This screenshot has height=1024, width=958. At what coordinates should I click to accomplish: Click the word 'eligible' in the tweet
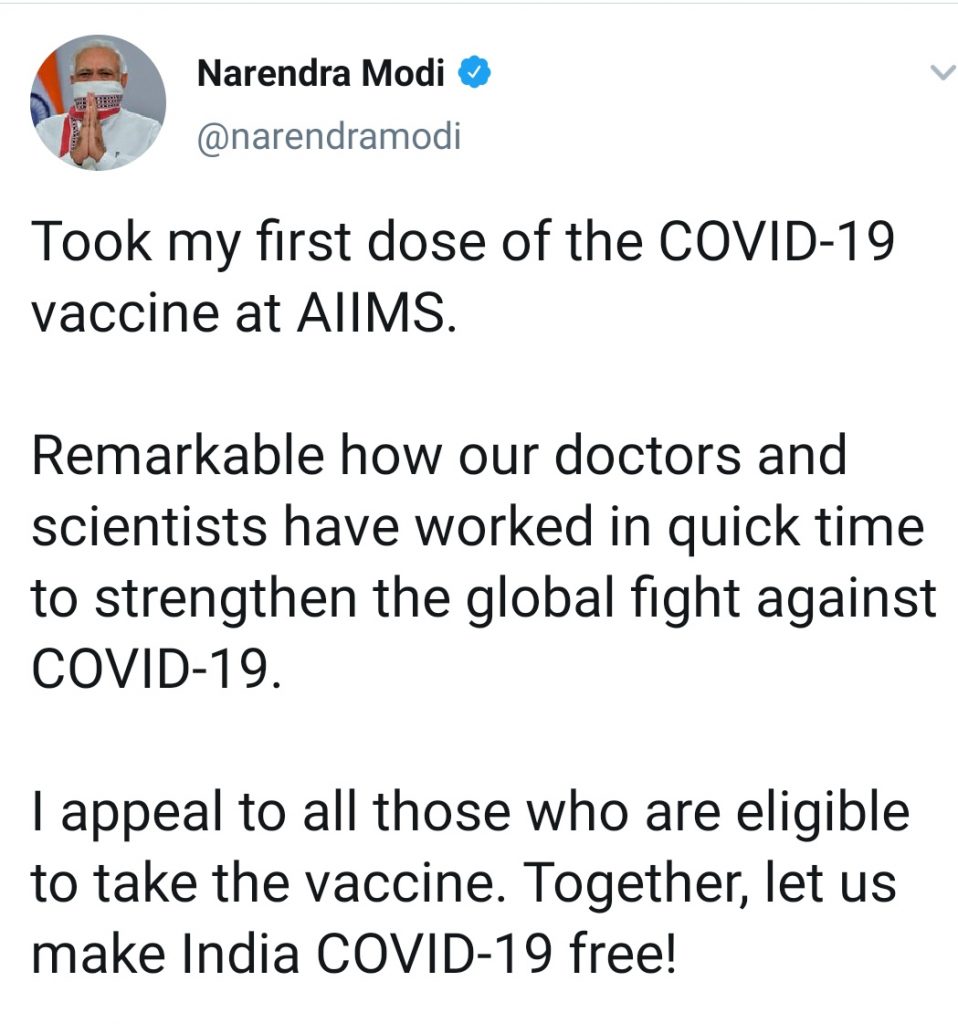[x=823, y=814]
